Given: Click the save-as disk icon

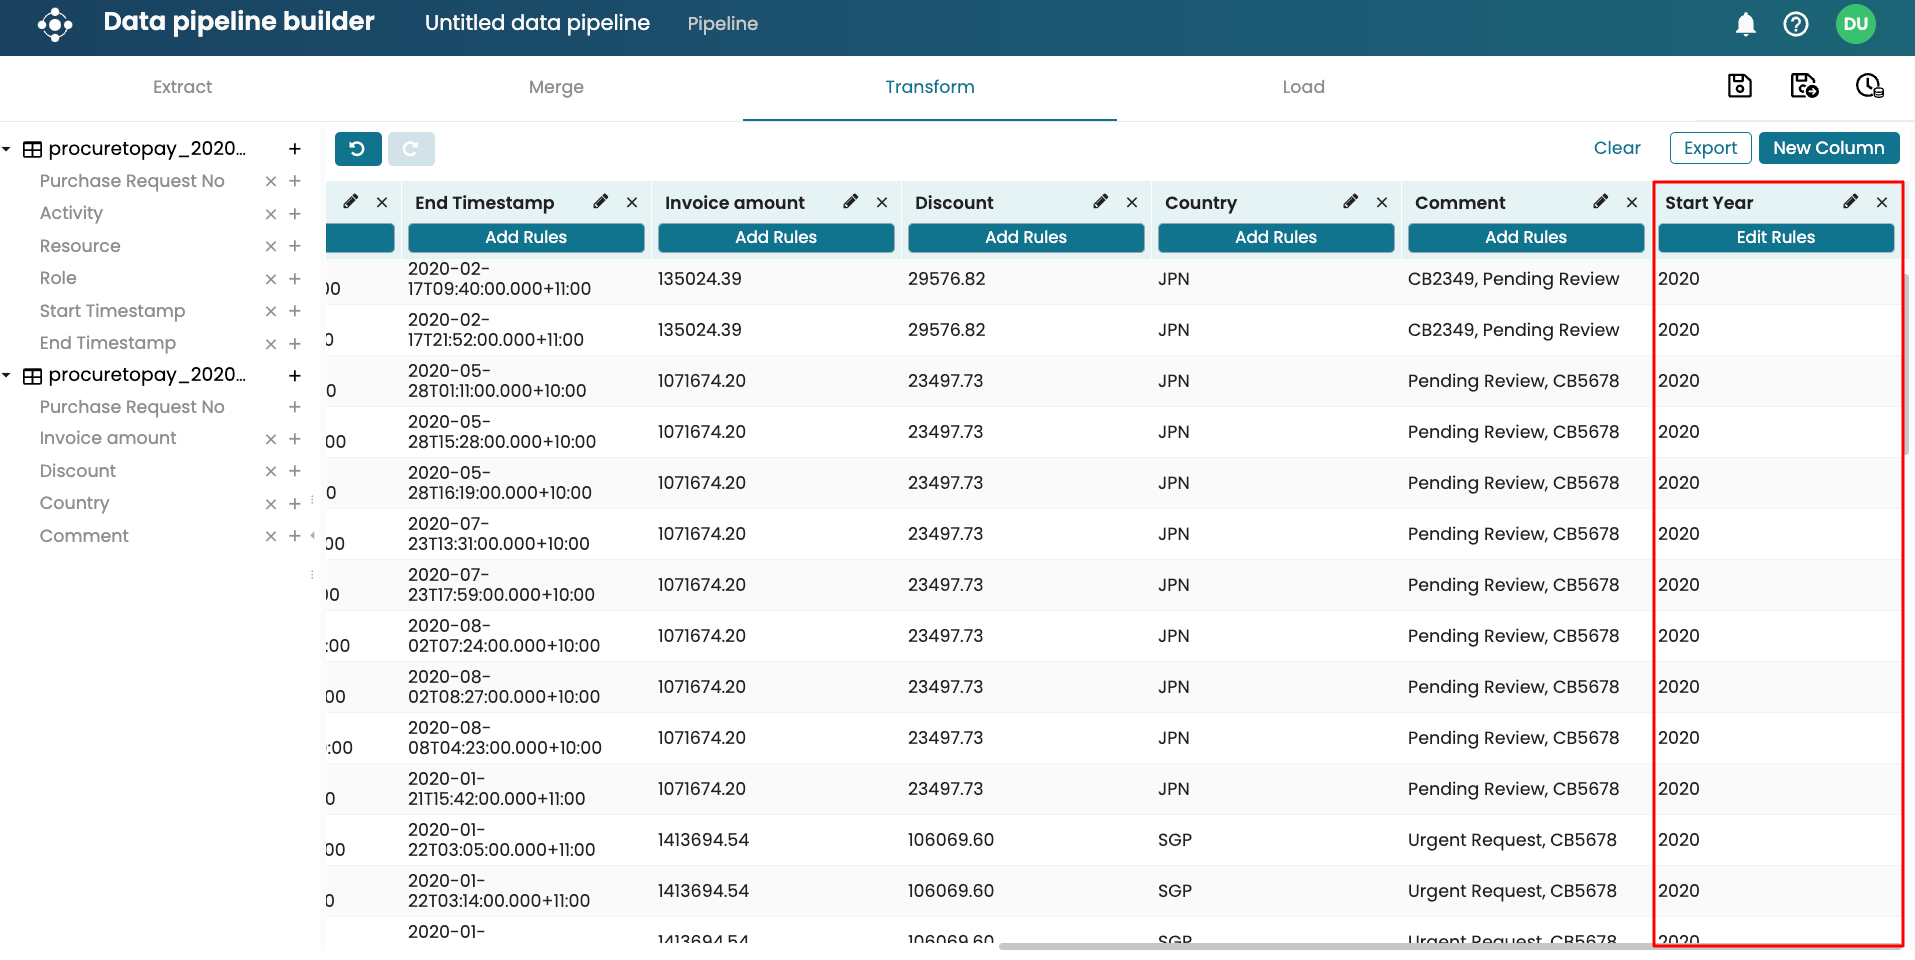Looking at the screenshot, I should pyautogui.click(x=1803, y=86).
